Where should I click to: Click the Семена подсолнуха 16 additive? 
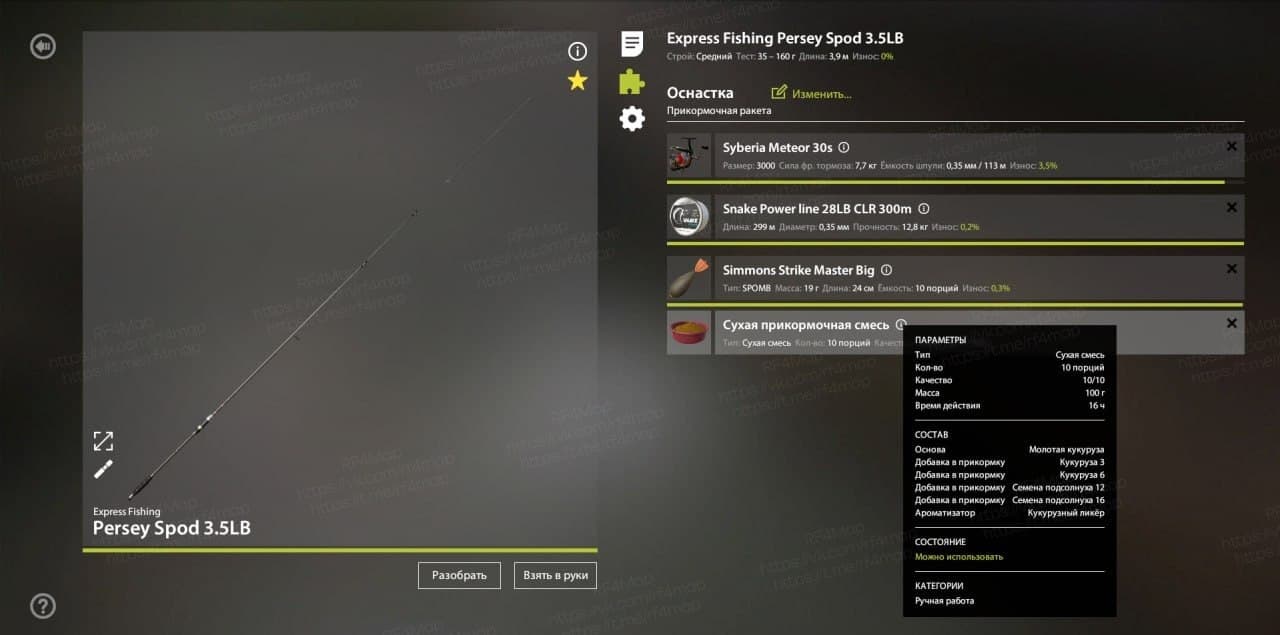[1058, 500]
